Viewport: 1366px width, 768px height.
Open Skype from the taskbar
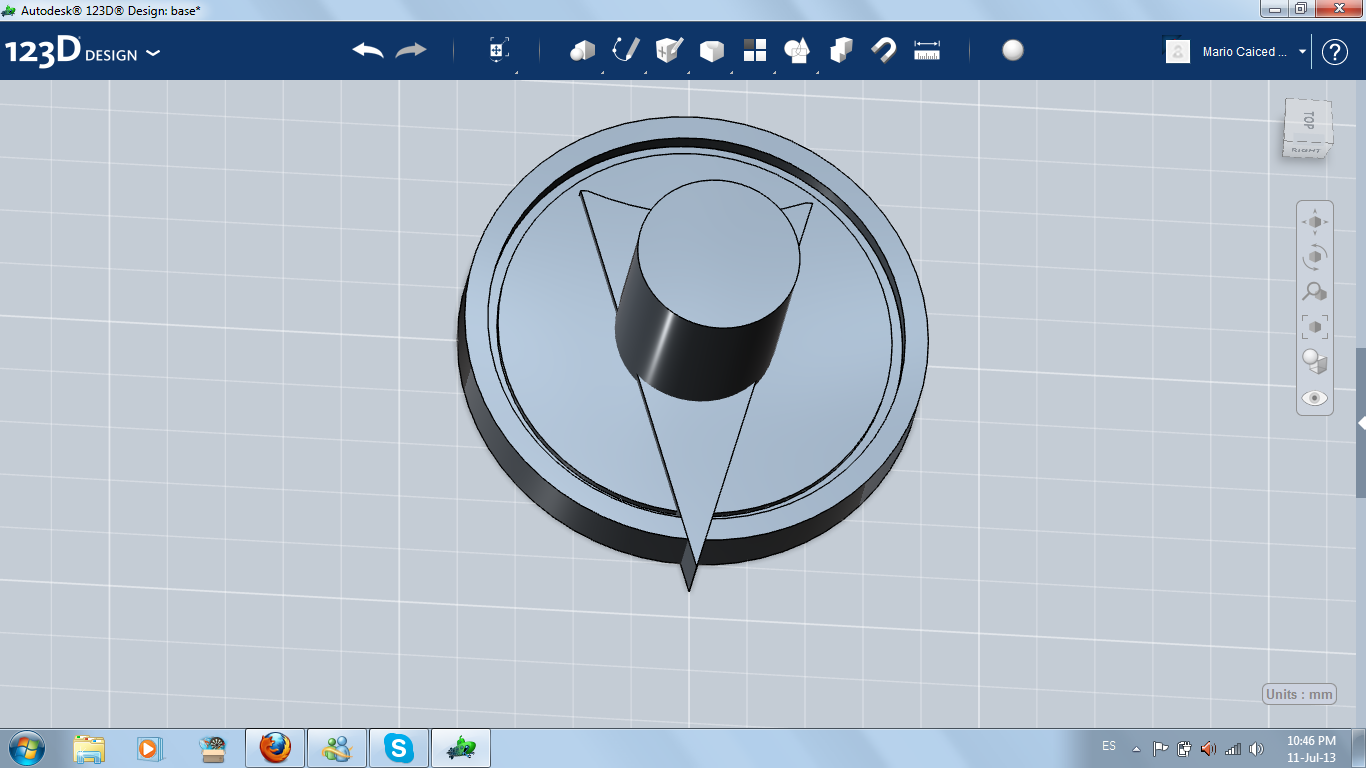[400, 748]
